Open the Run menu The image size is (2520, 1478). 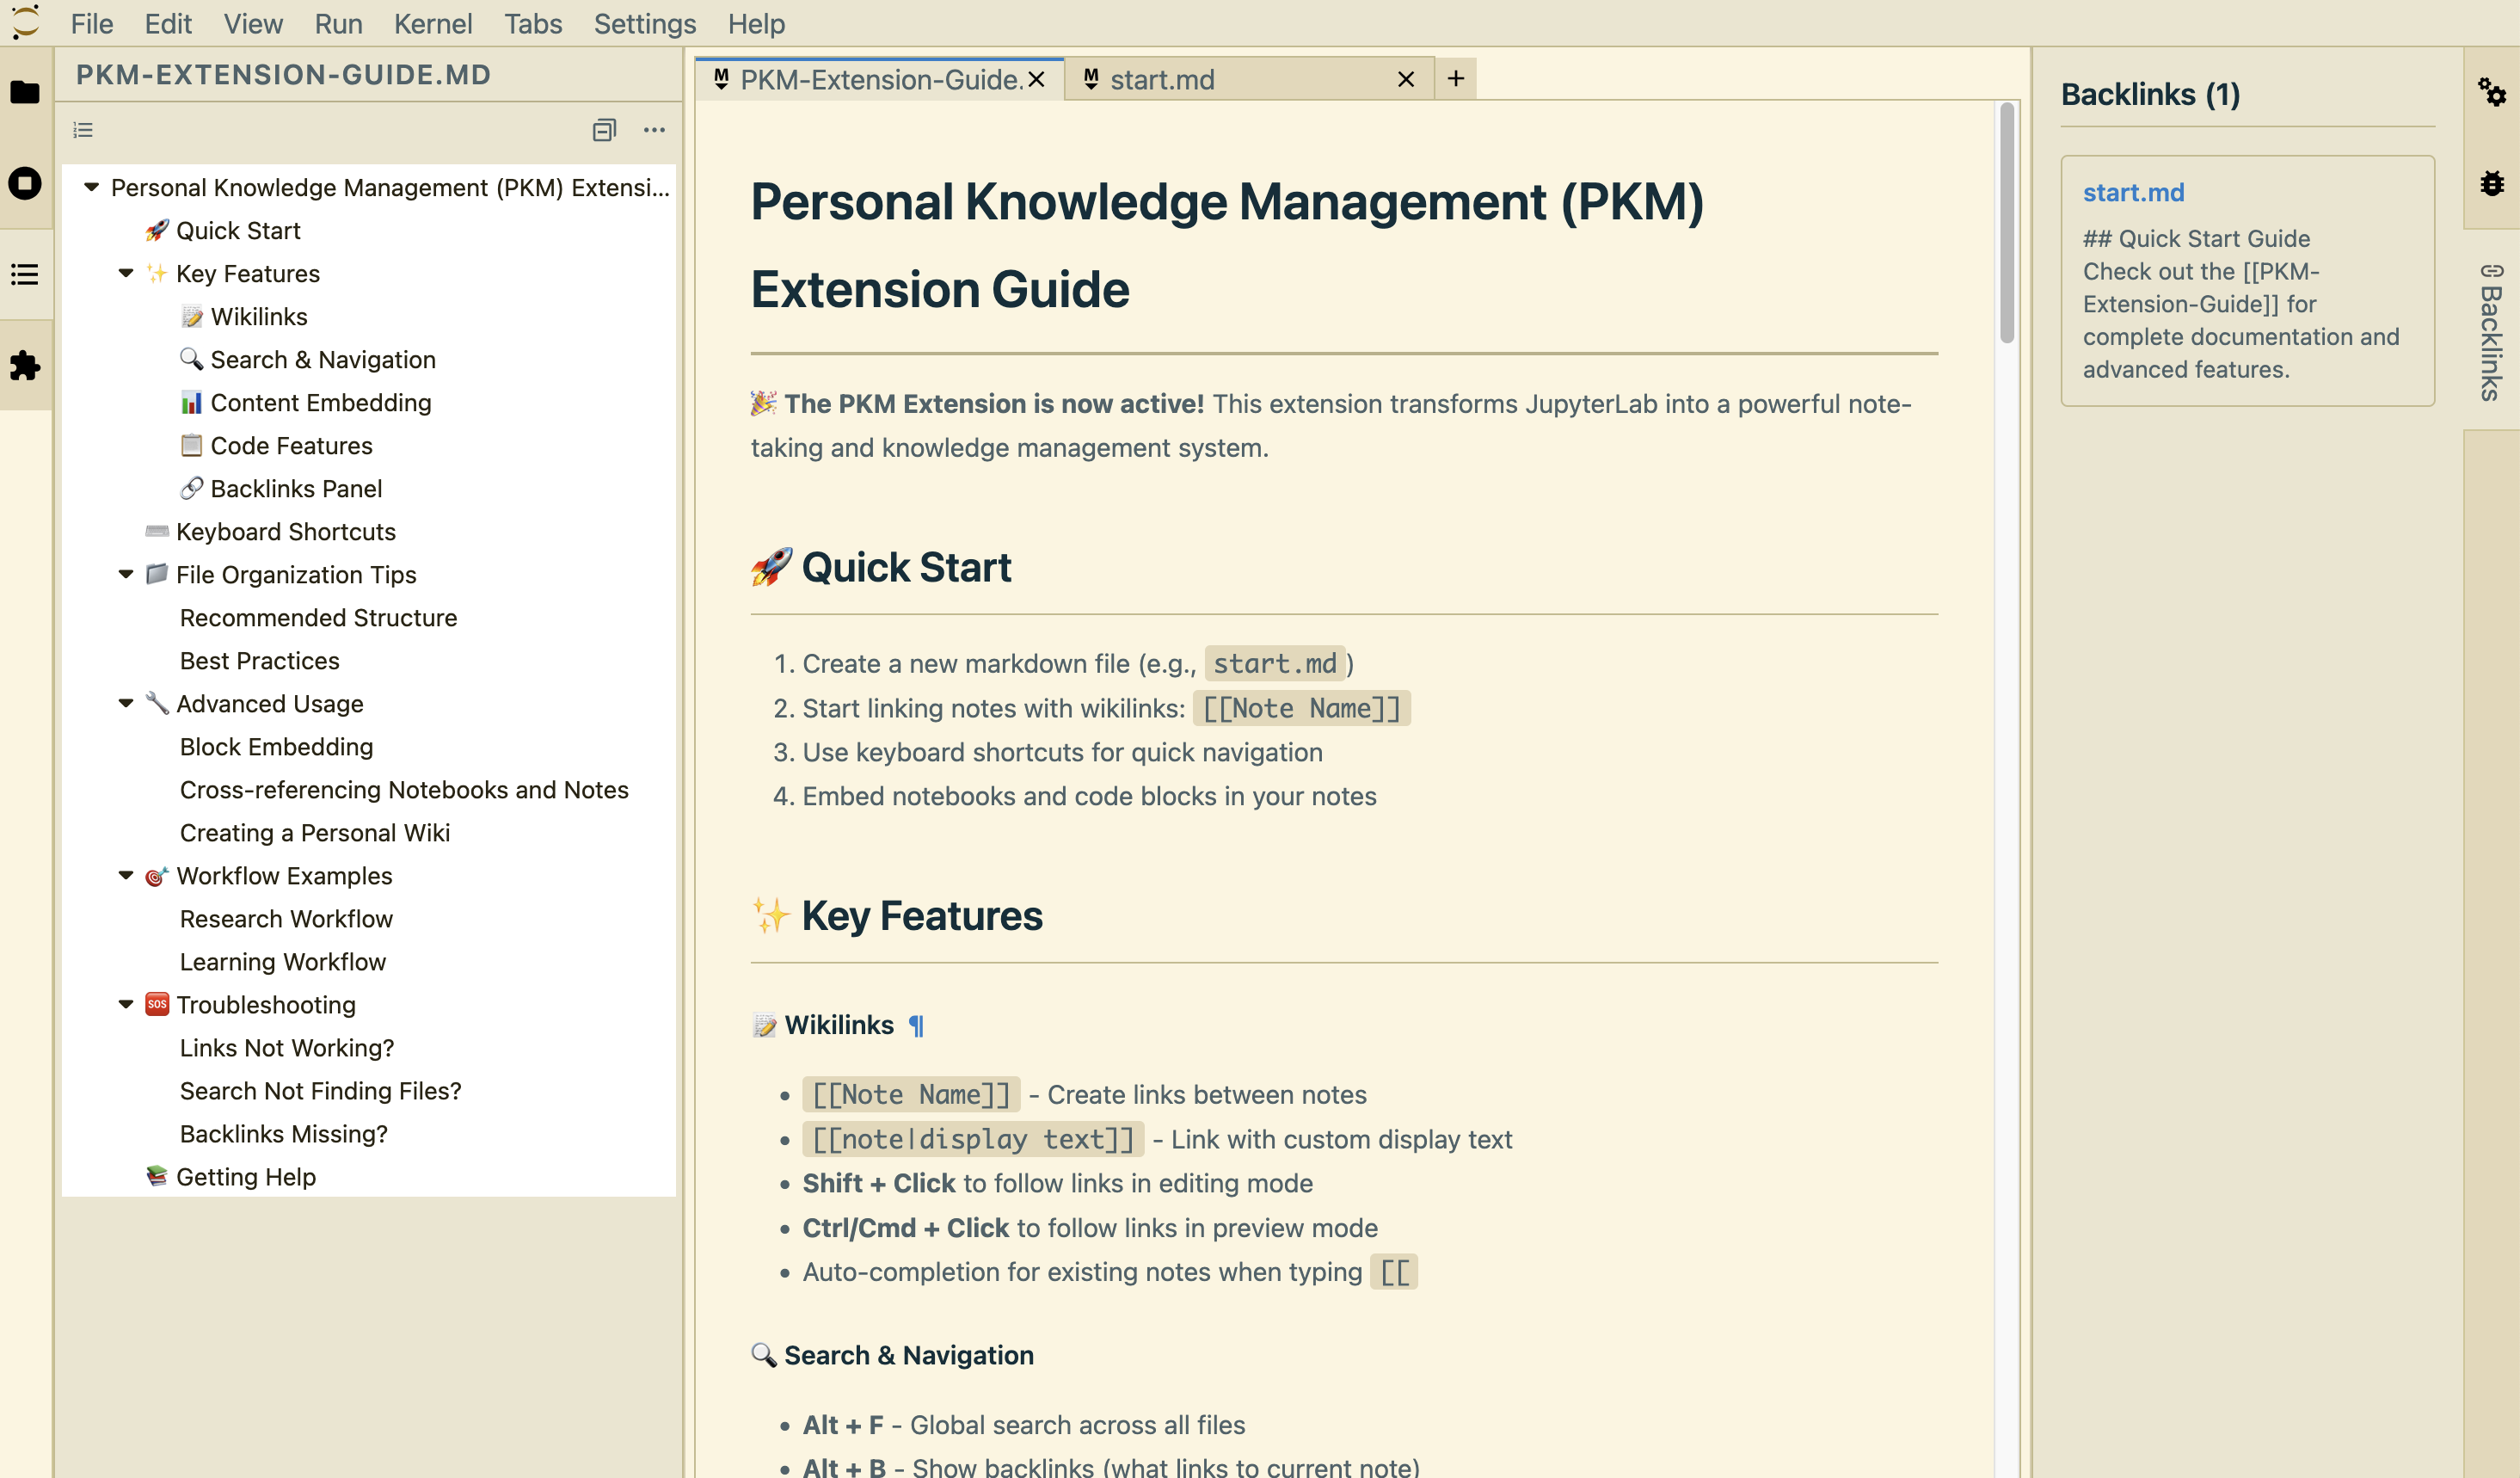pyautogui.click(x=338, y=23)
